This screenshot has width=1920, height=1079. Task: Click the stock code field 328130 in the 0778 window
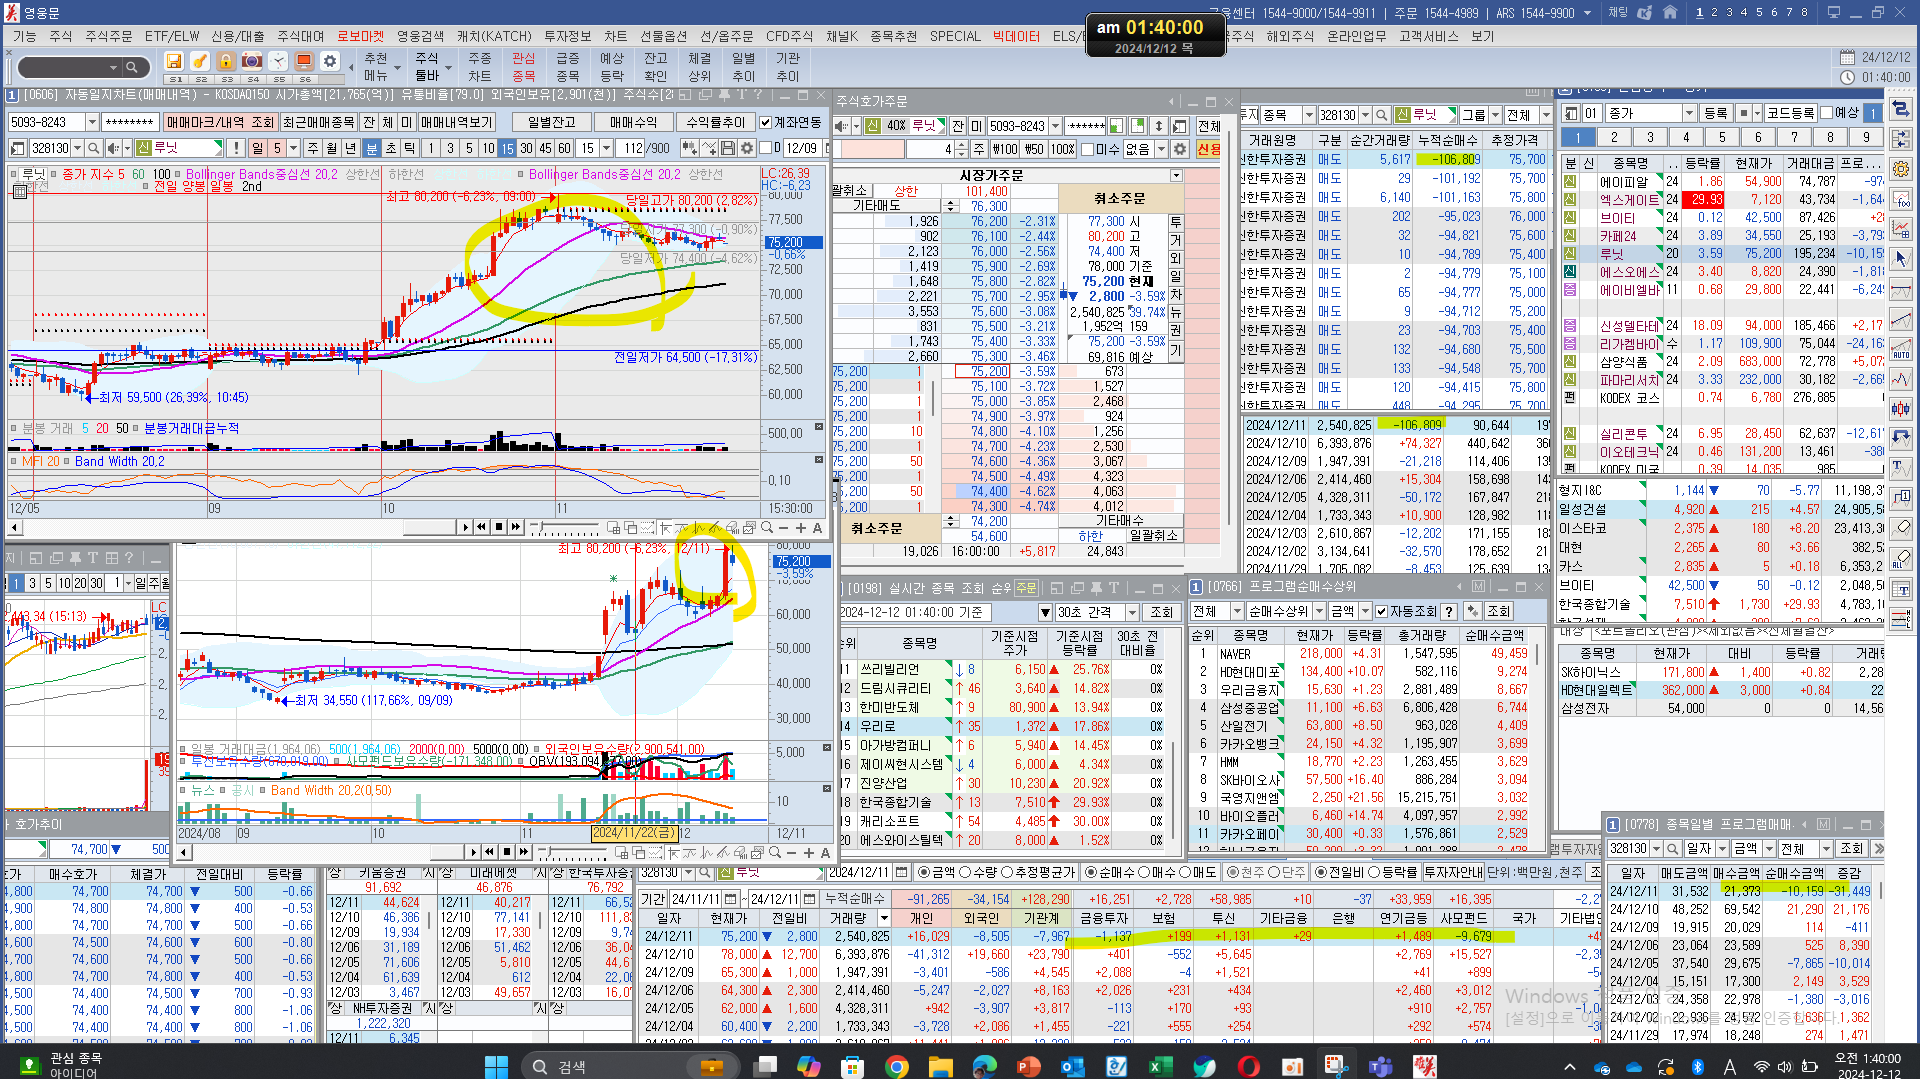(x=1629, y=848)
